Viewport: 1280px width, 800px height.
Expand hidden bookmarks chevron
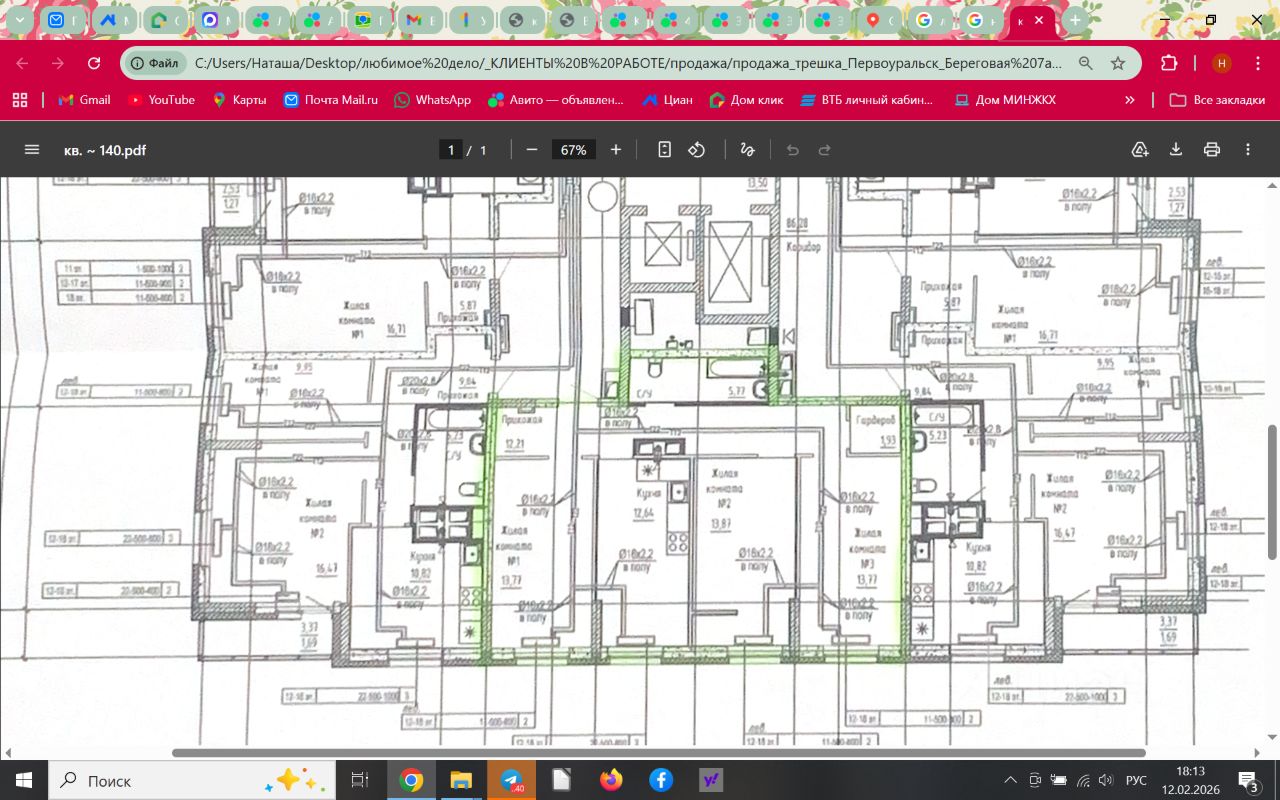[1130, 100]
